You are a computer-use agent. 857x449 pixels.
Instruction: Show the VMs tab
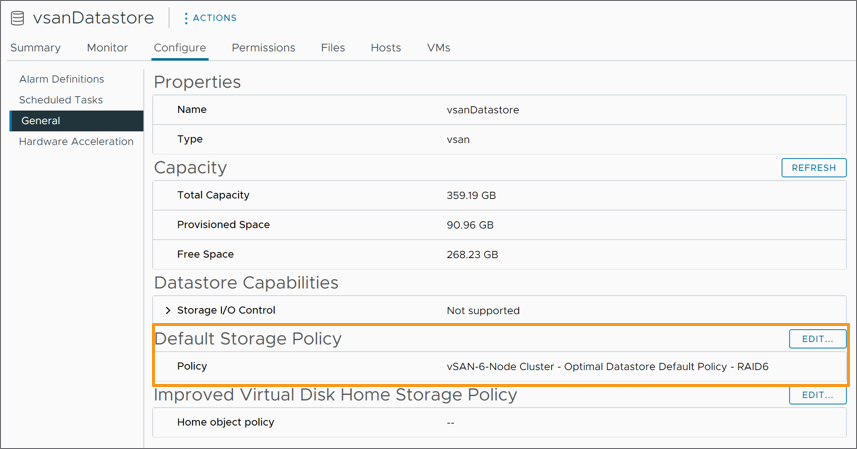tap(438, 48)
